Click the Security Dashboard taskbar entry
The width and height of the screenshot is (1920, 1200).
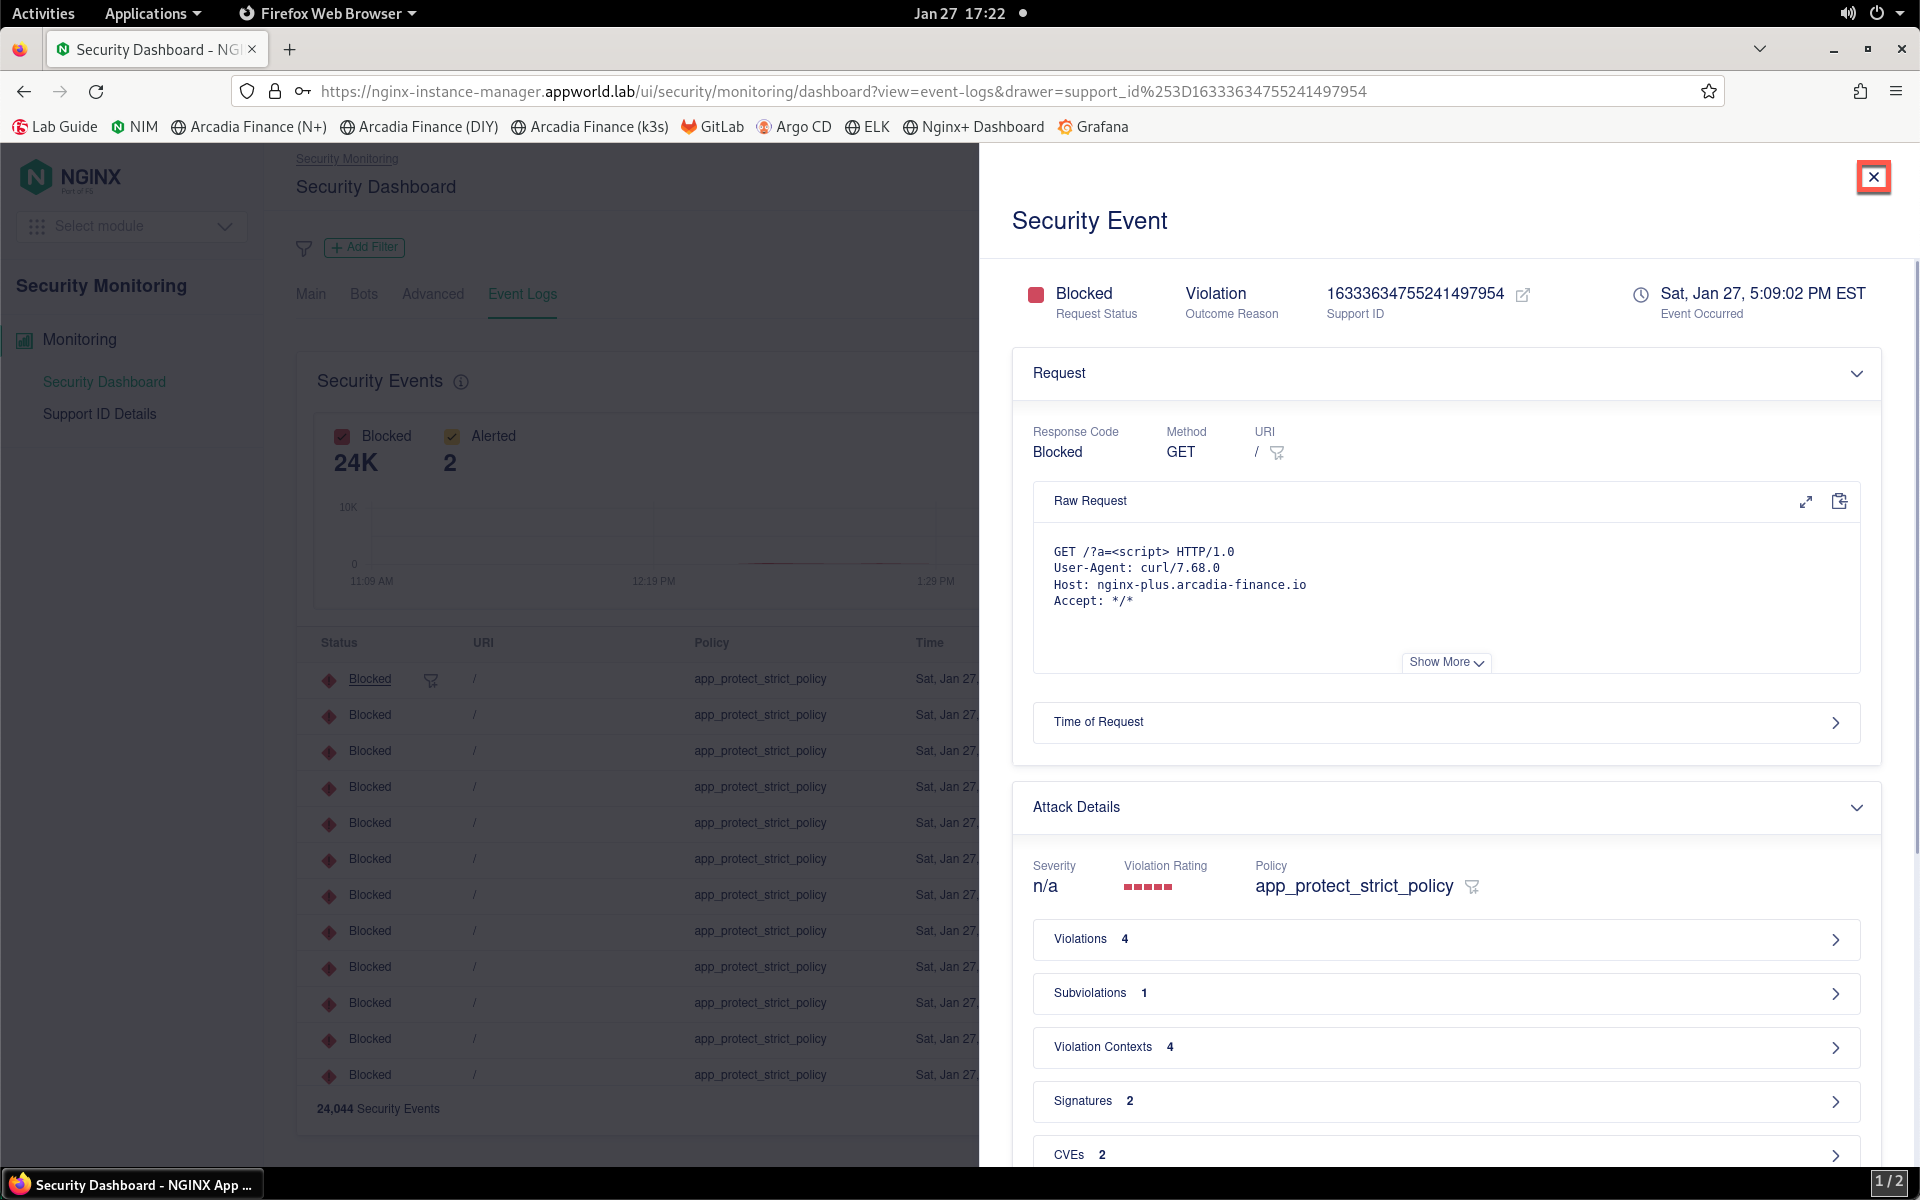point(133,1184)
